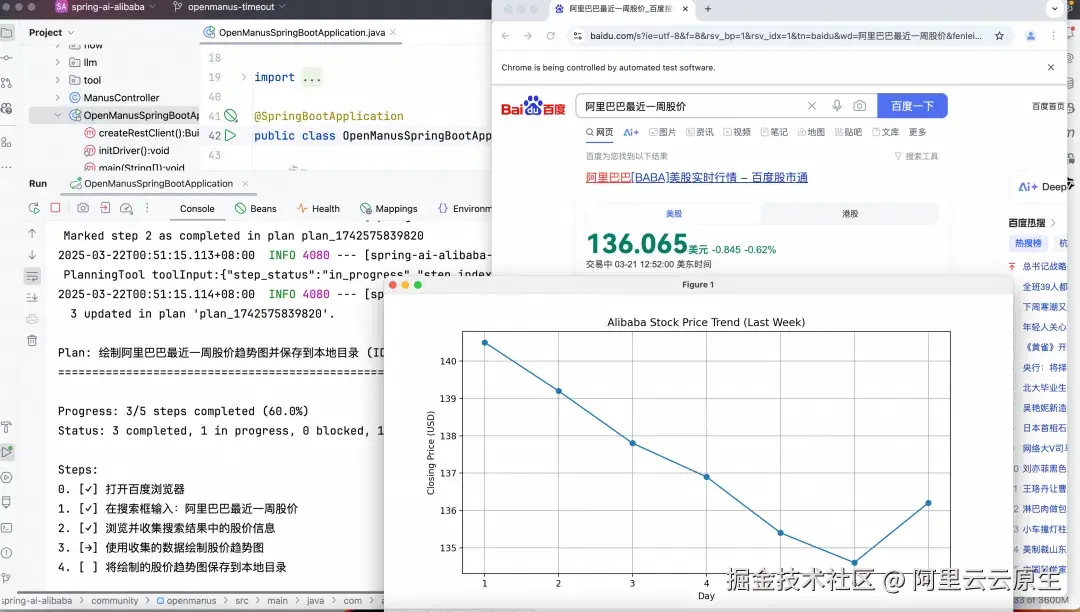Expand folded import block on line 19
This screenshot has height=612, width=1080.
[243, 77]
